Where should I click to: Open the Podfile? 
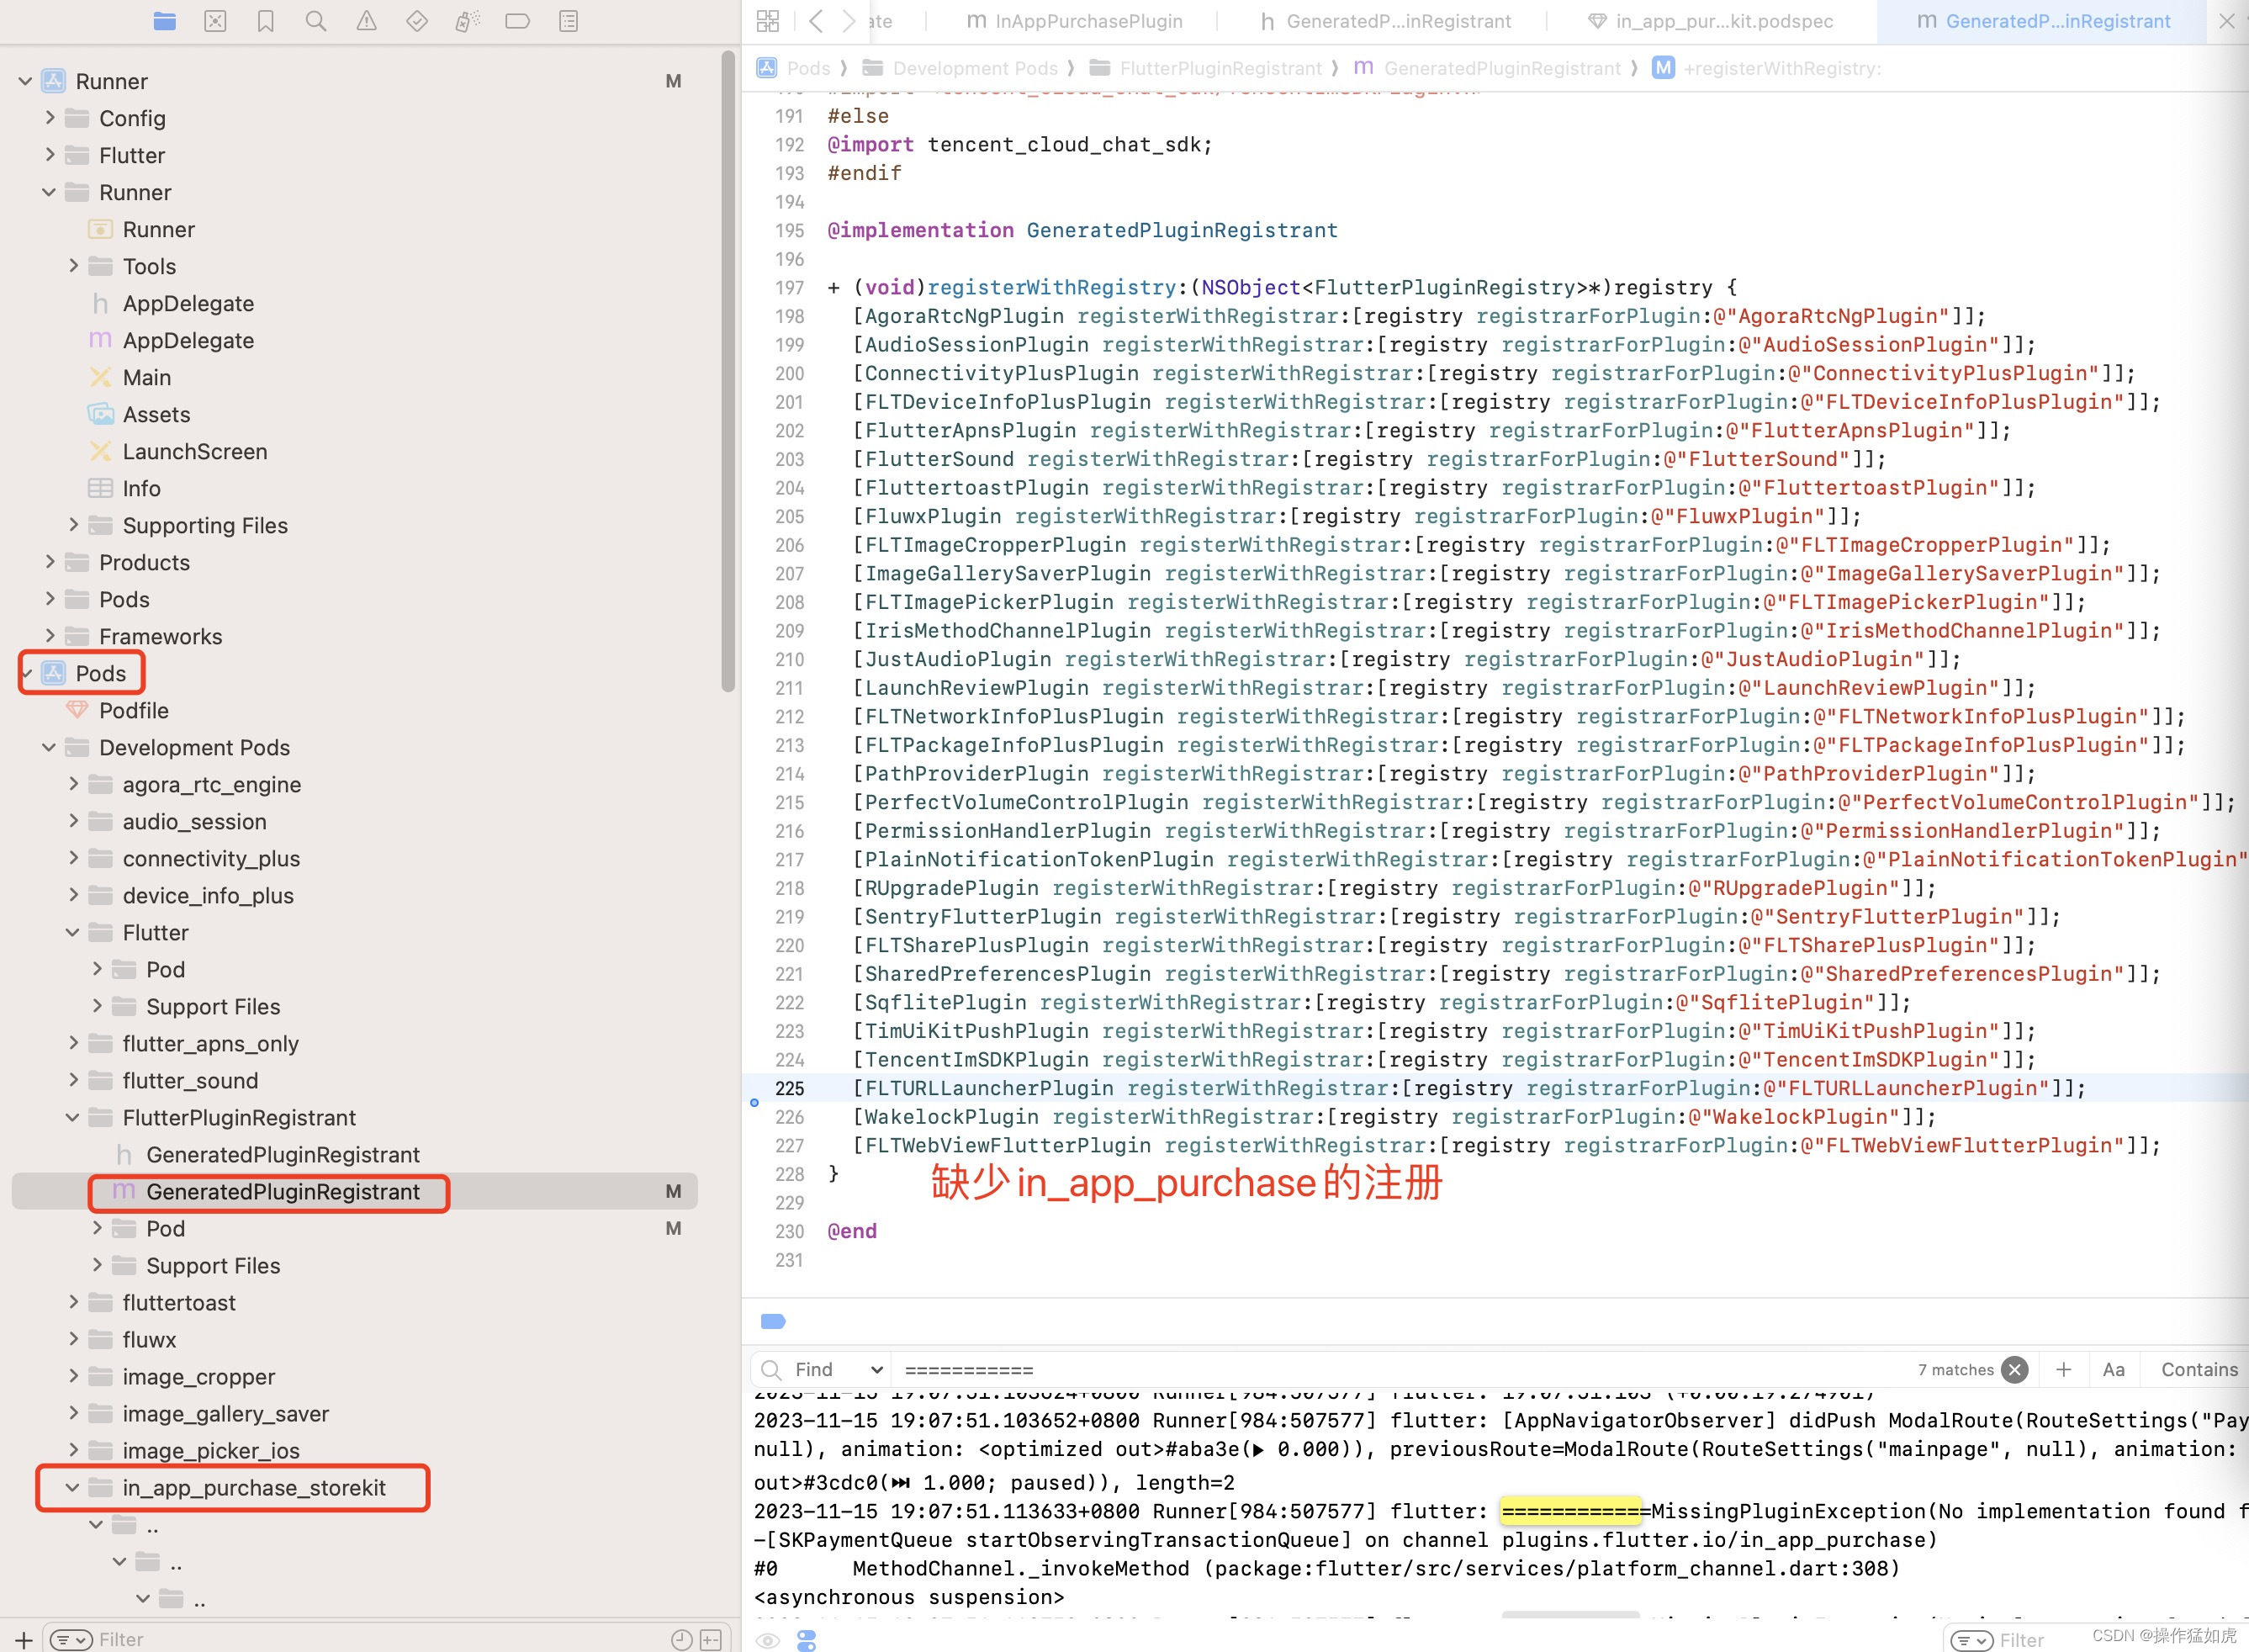tap(133, 710)
